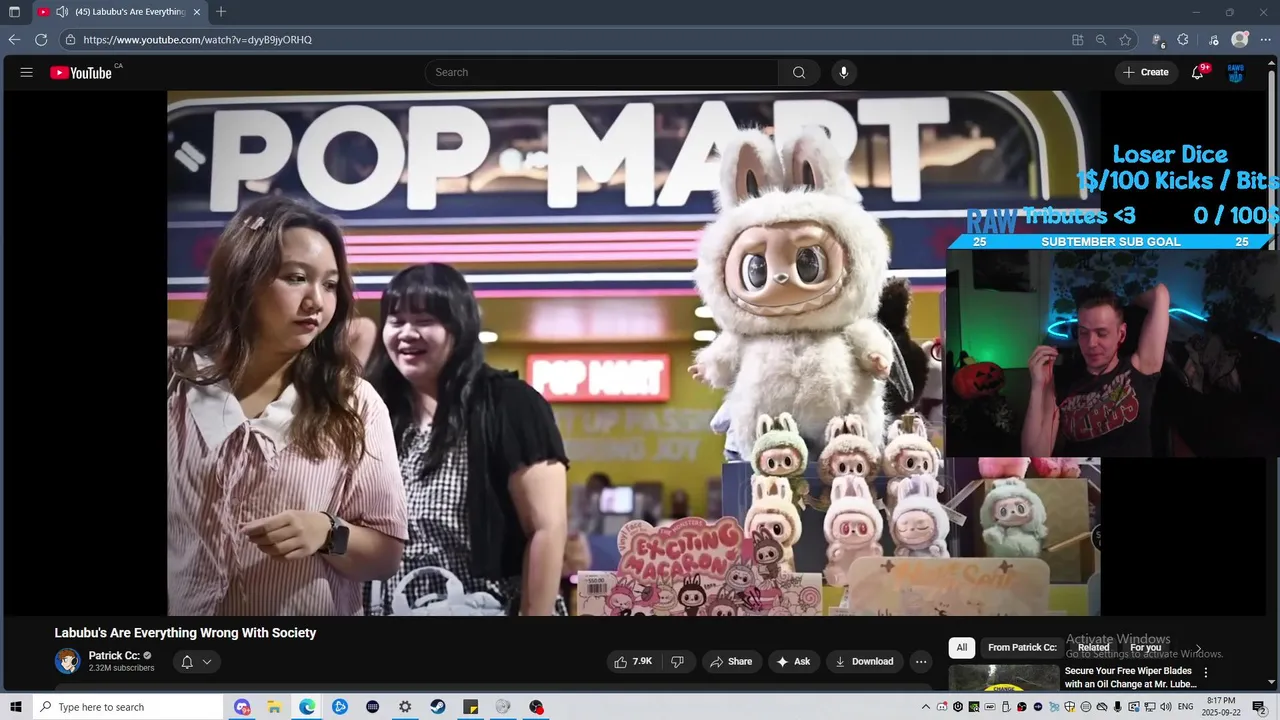Click the Share button
The image size is (1280, 720).
click(x=731, y=661)
